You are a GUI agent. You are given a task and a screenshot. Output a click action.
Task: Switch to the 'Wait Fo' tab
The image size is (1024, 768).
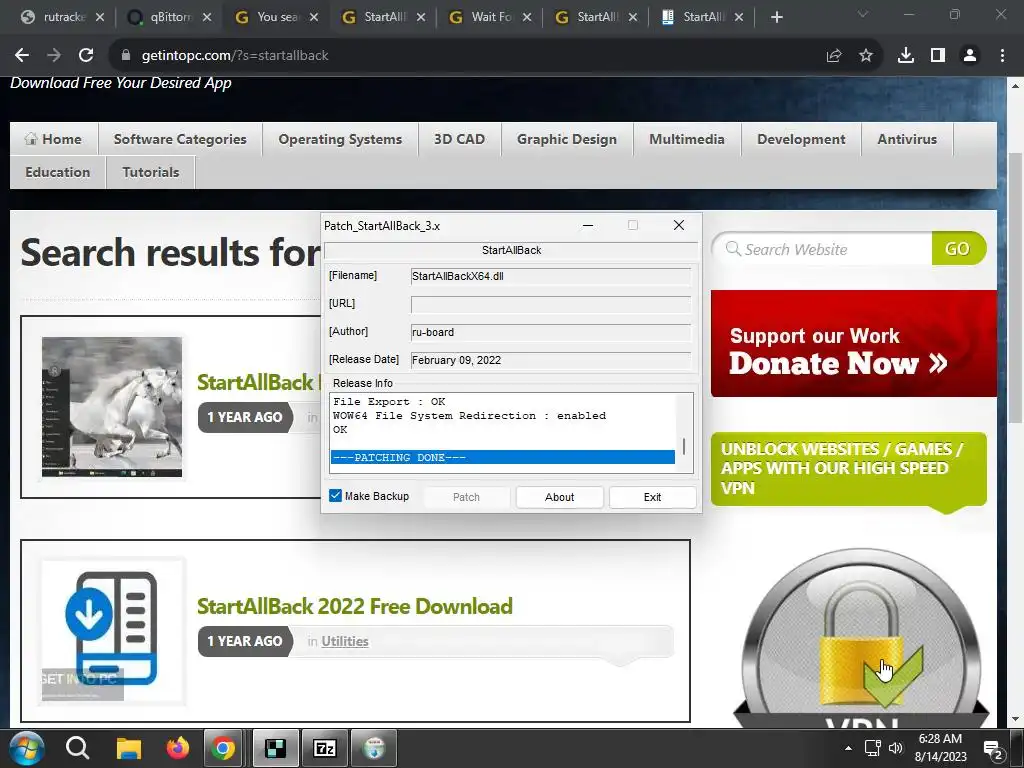coord(490,17)
